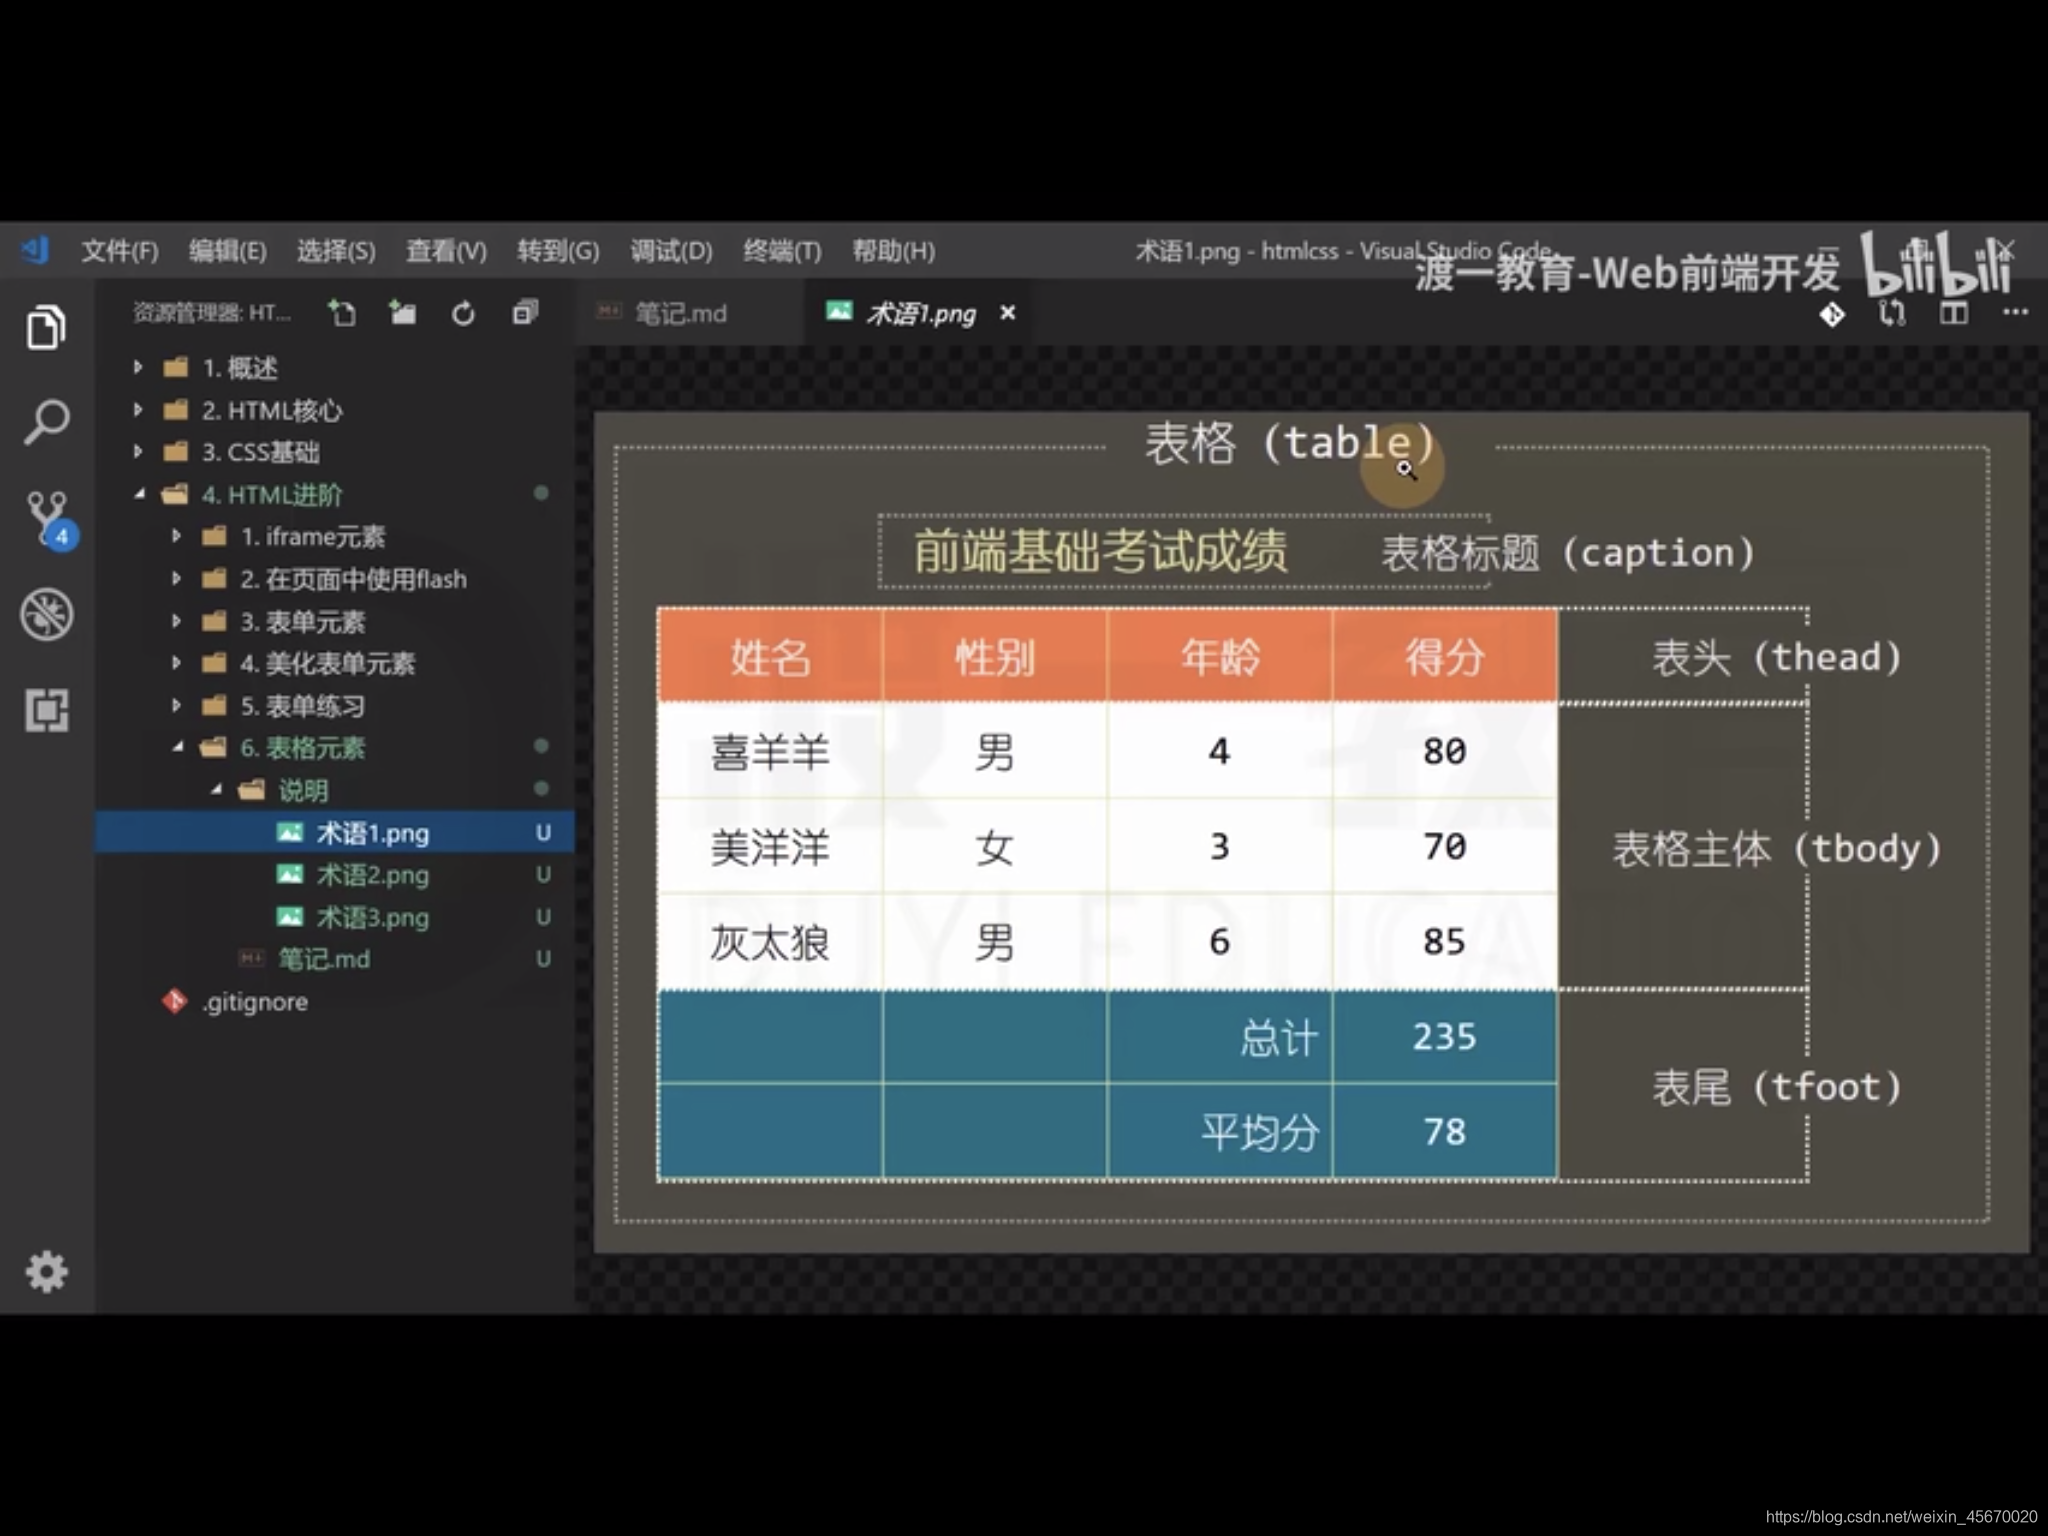The image size is (2048, 1536).
Task: Click the VS Code logo in title bar
Action: (36, 250)
